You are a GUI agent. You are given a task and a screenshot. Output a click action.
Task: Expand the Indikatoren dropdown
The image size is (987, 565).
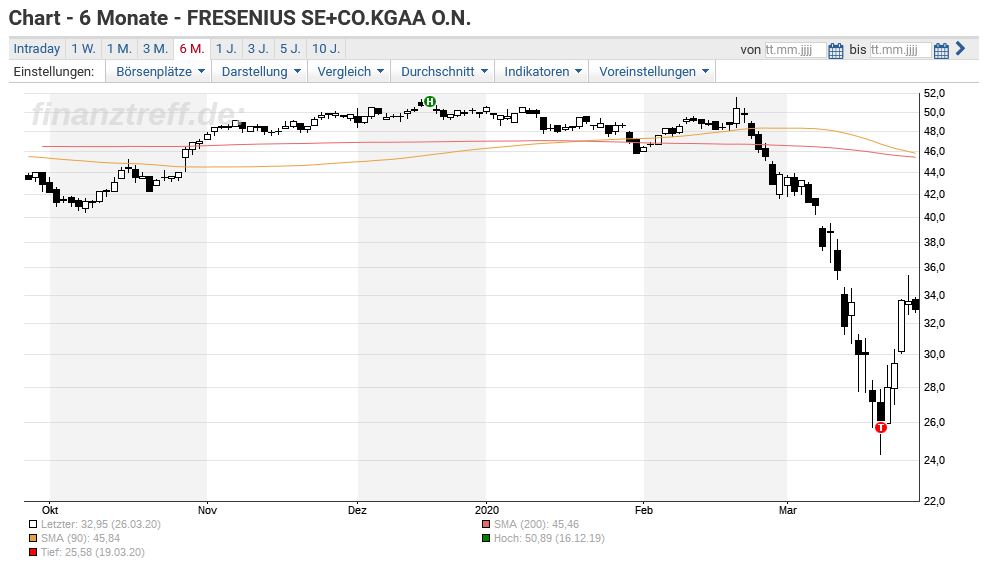[542, 71]
